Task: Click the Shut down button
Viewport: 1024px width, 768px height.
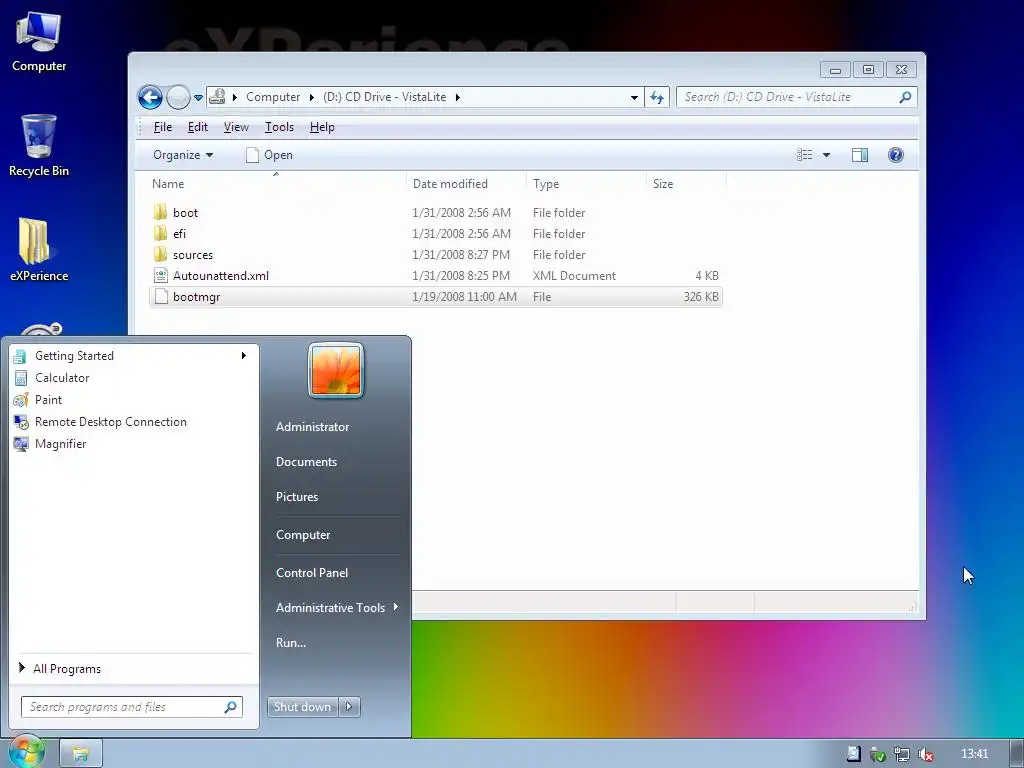Action: 302,707
